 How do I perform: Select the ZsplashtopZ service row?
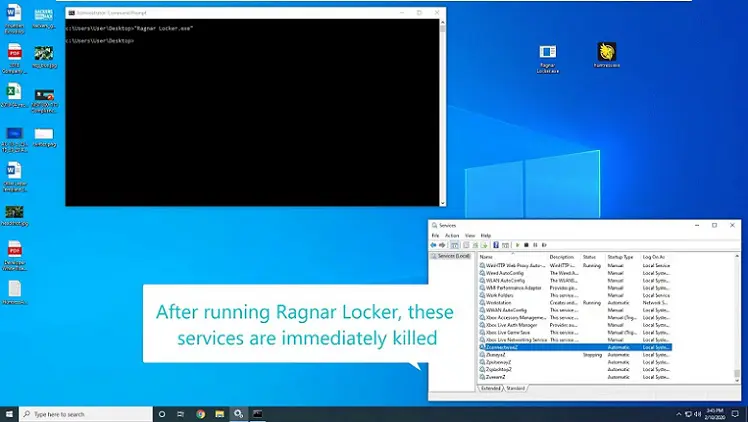(575, 370)
